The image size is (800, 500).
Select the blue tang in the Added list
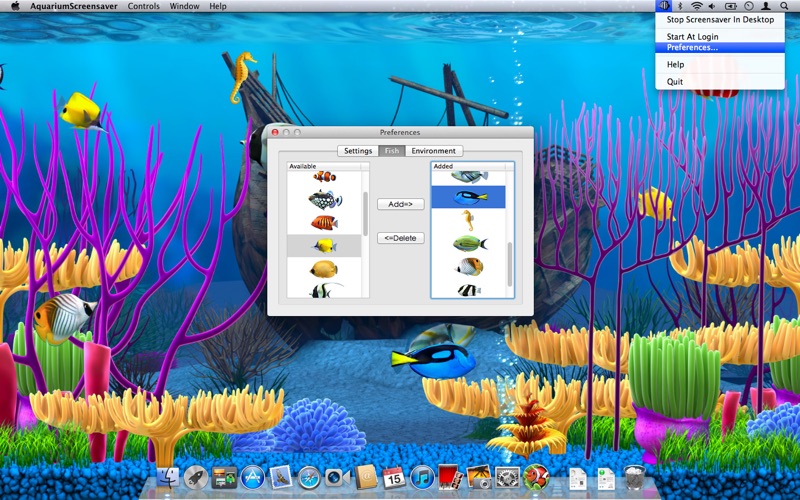(467, 197)
